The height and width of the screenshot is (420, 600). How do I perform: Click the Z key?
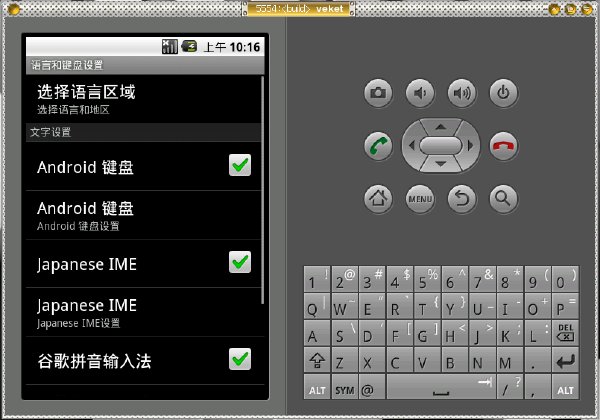click(x=344, y=360)
